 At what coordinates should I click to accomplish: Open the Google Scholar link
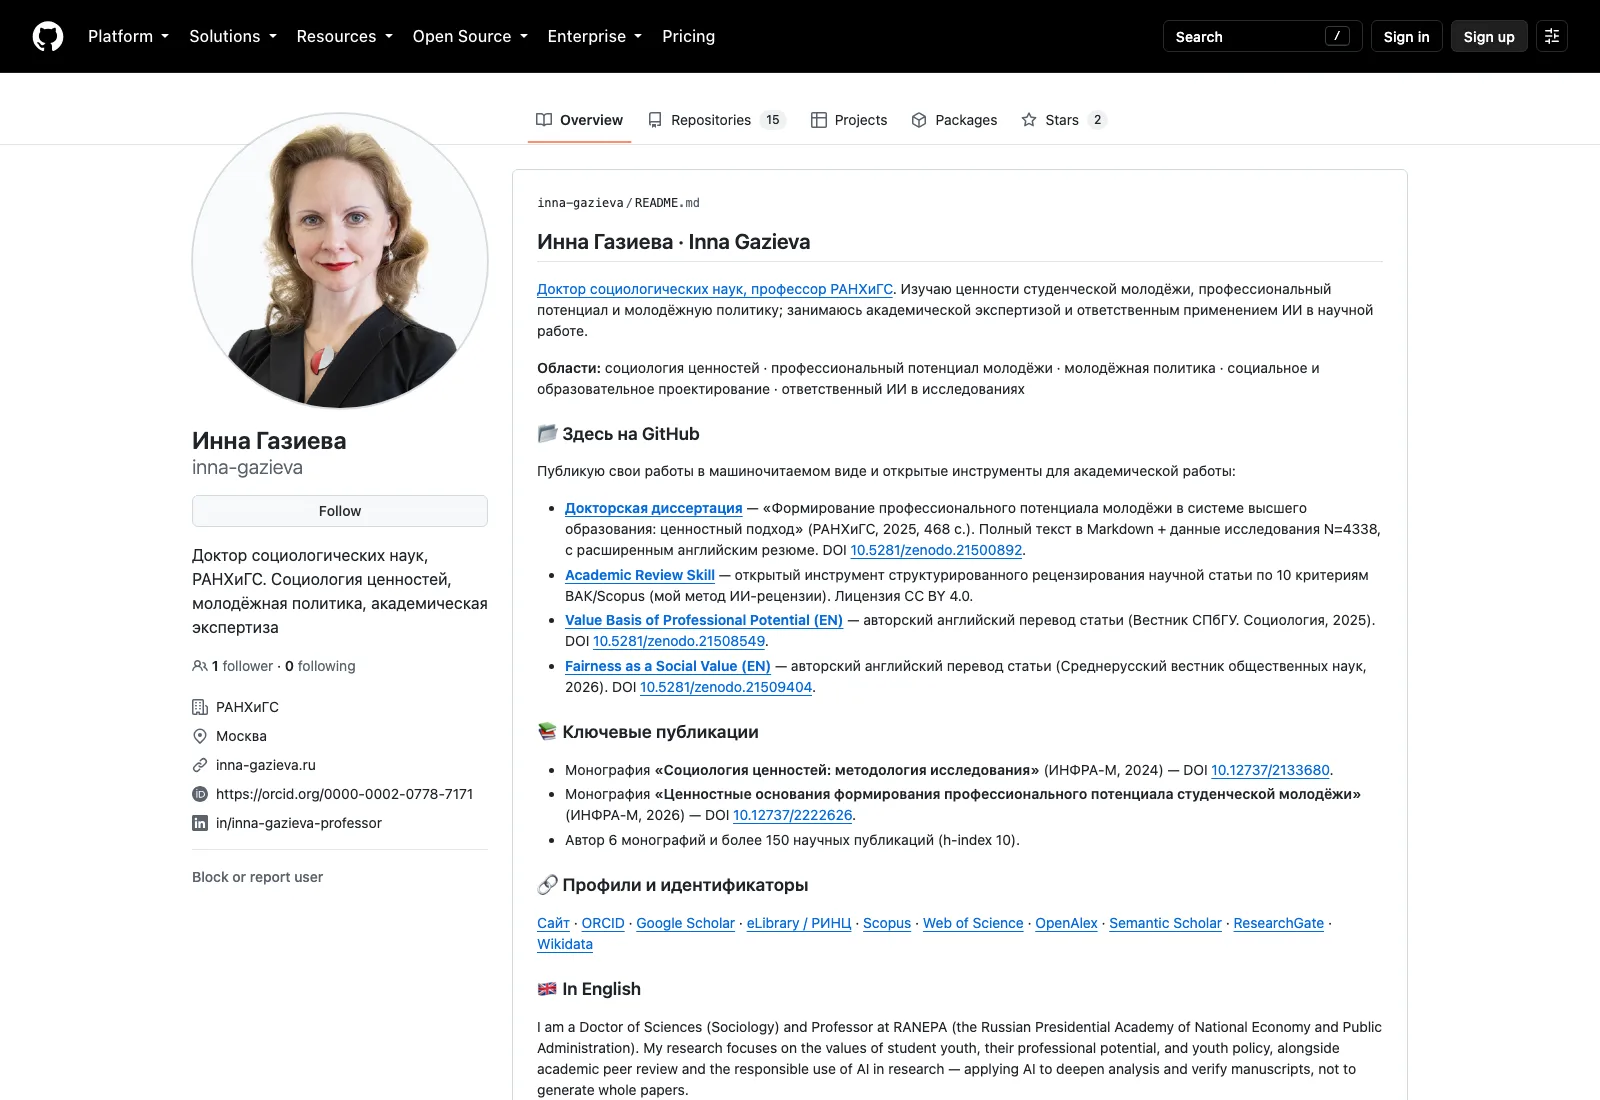(x=686, y=923)
